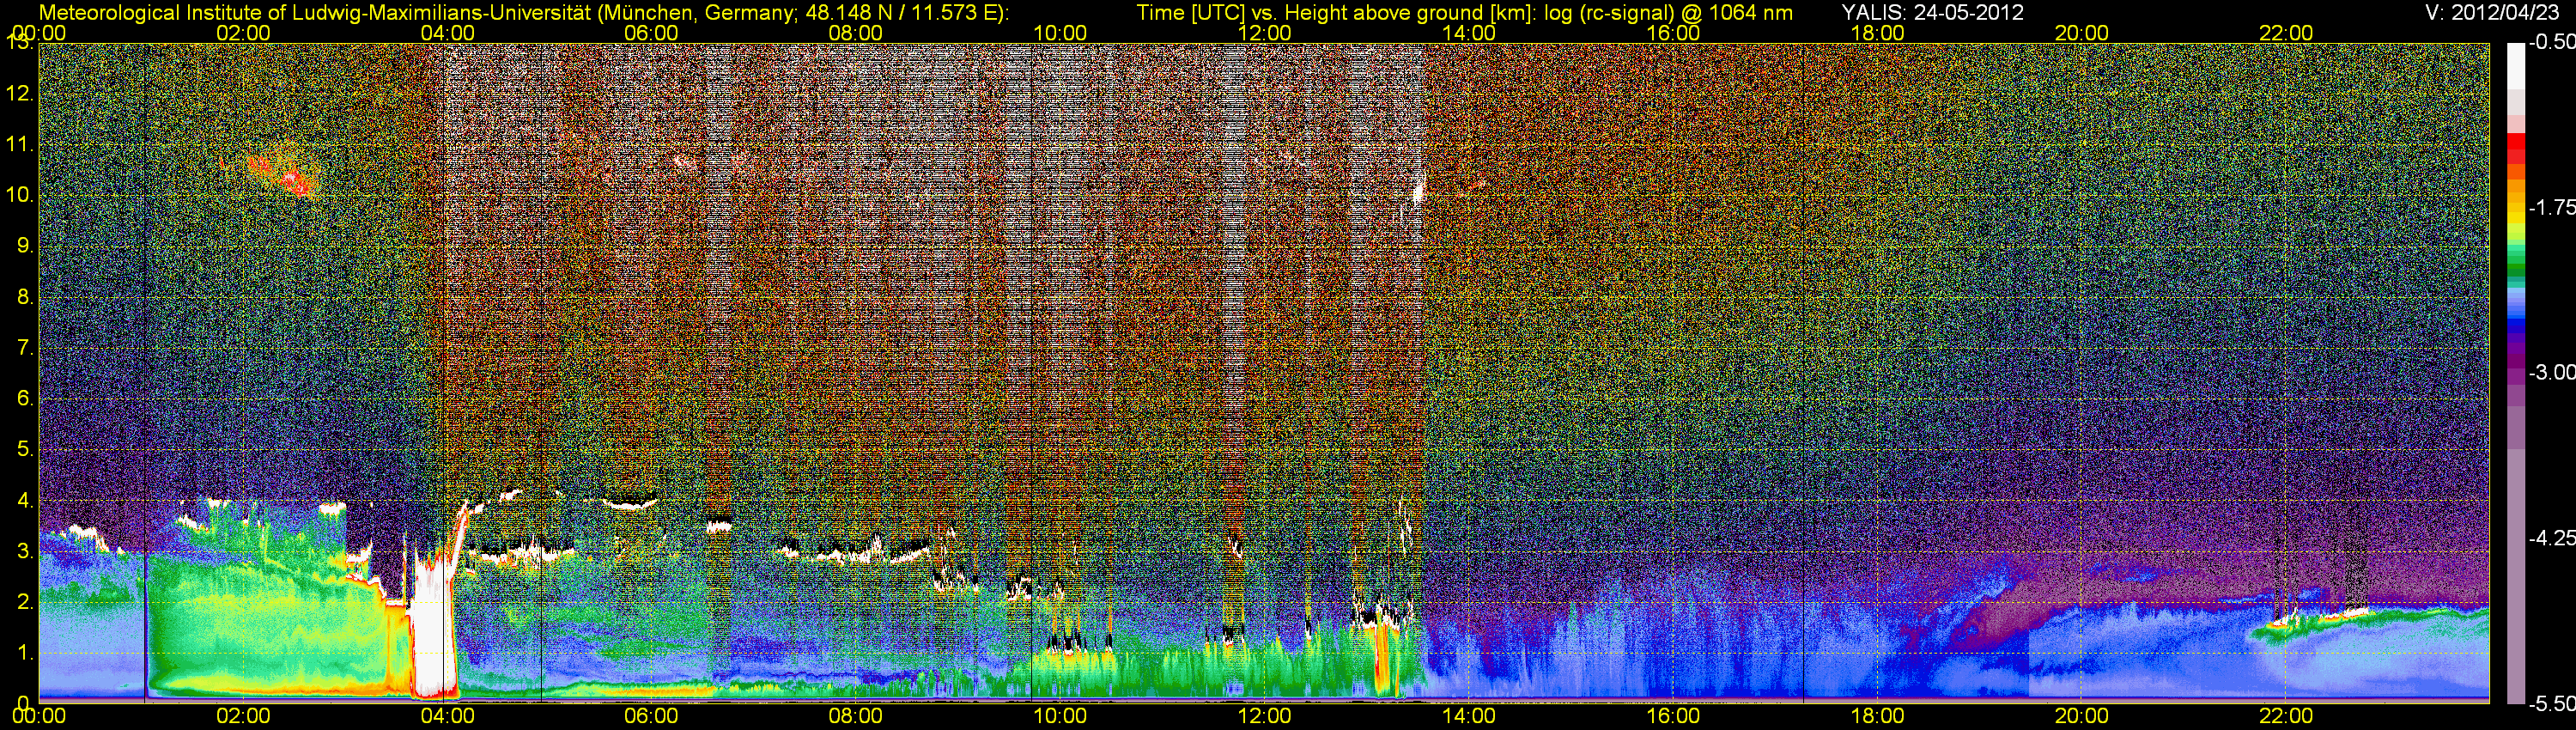This screenshot has width=2576, height=730.
Task: Click the '1.' height axis label
Action: click(26, 652)
